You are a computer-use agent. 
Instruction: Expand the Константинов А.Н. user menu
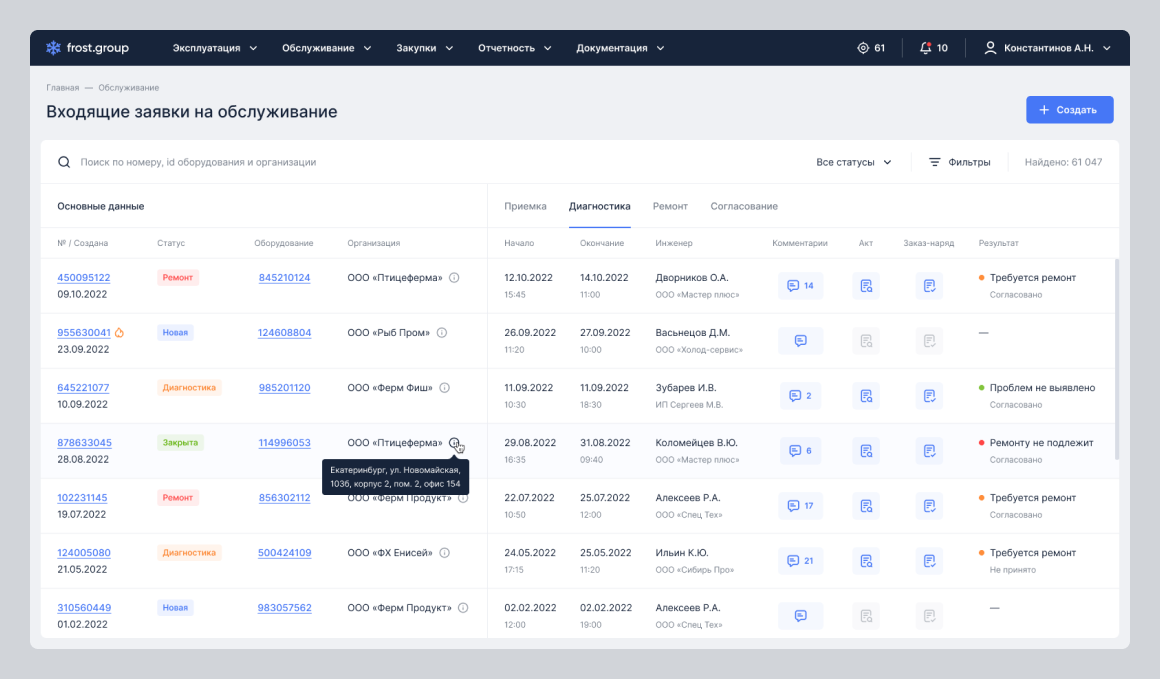tap(1048, 48)
